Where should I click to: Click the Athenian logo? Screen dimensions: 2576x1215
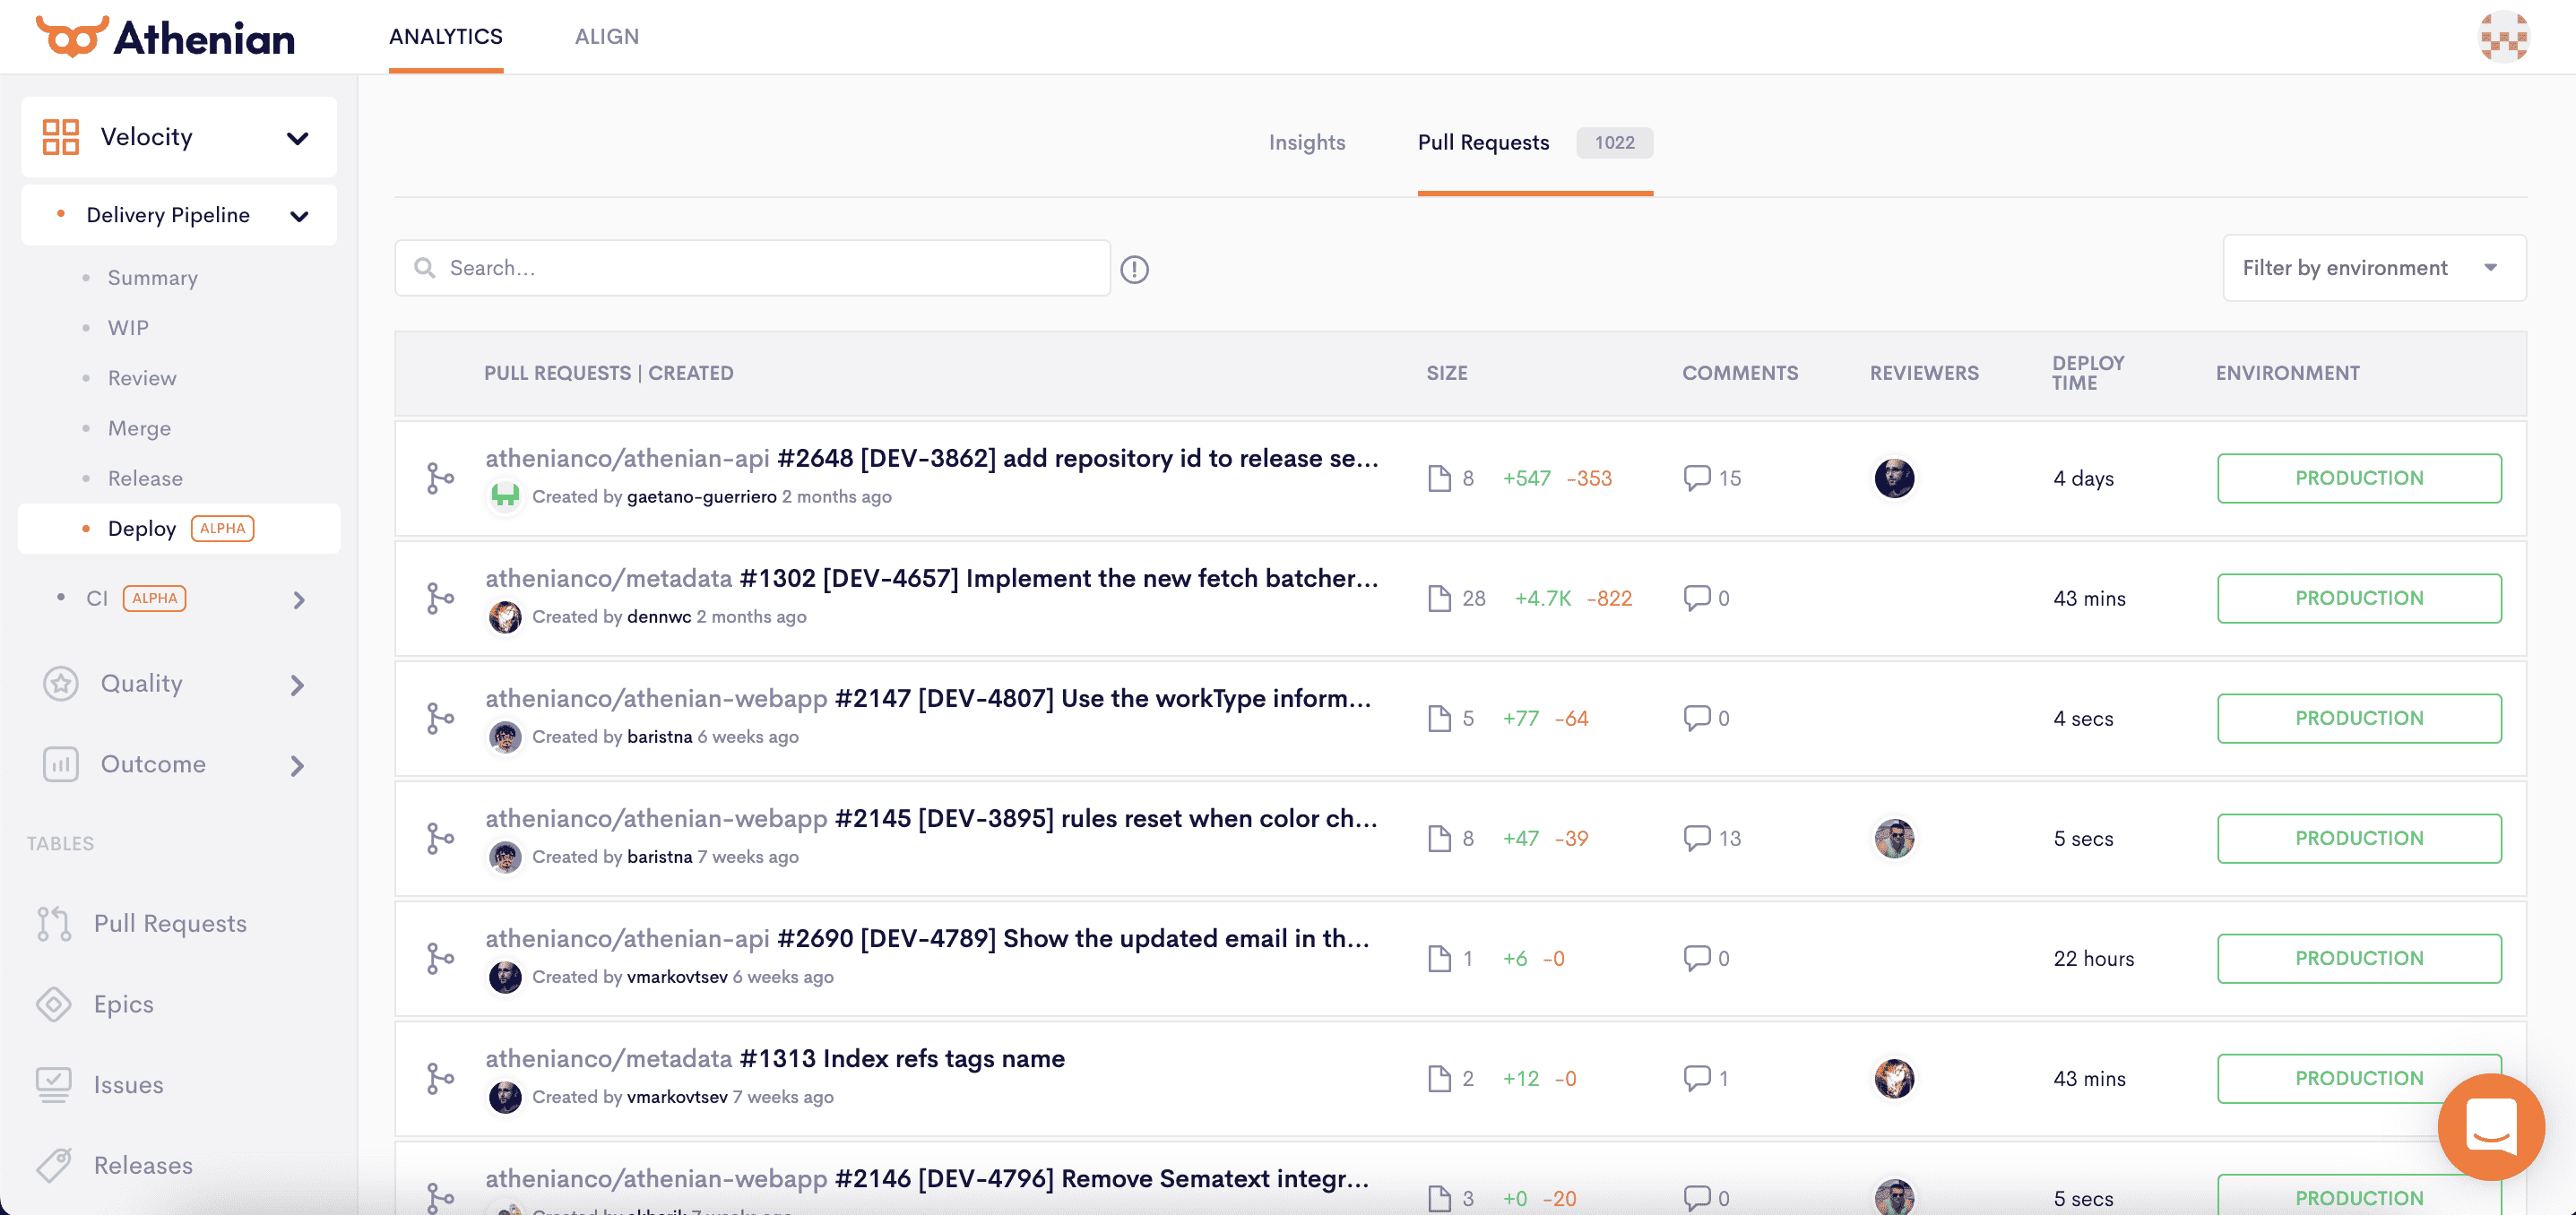(x=165, y=37)
